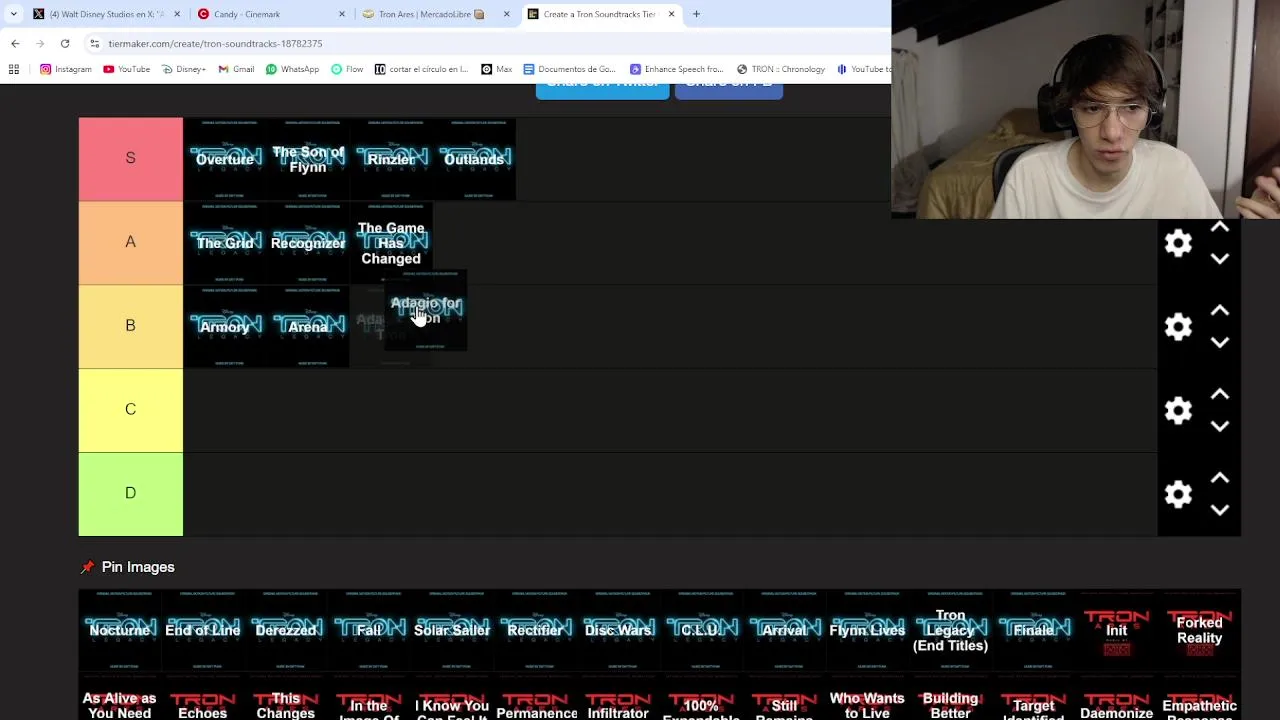Close the Candy - Cinemark tab
The width and height of the screenshot is (1280, 720).
coord(342,14)
